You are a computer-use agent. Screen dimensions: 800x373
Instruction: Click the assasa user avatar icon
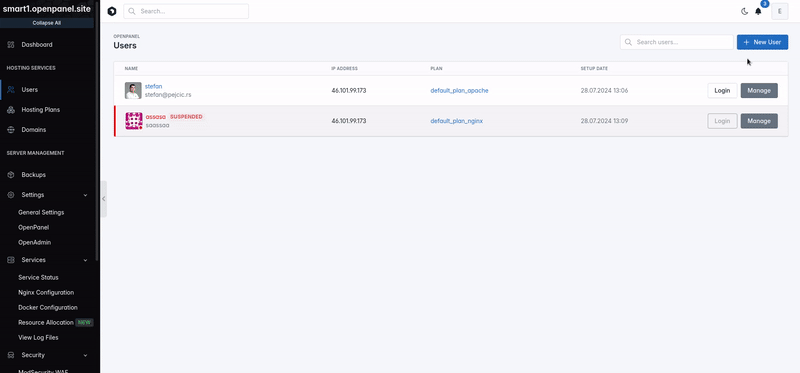pos(134,121)
